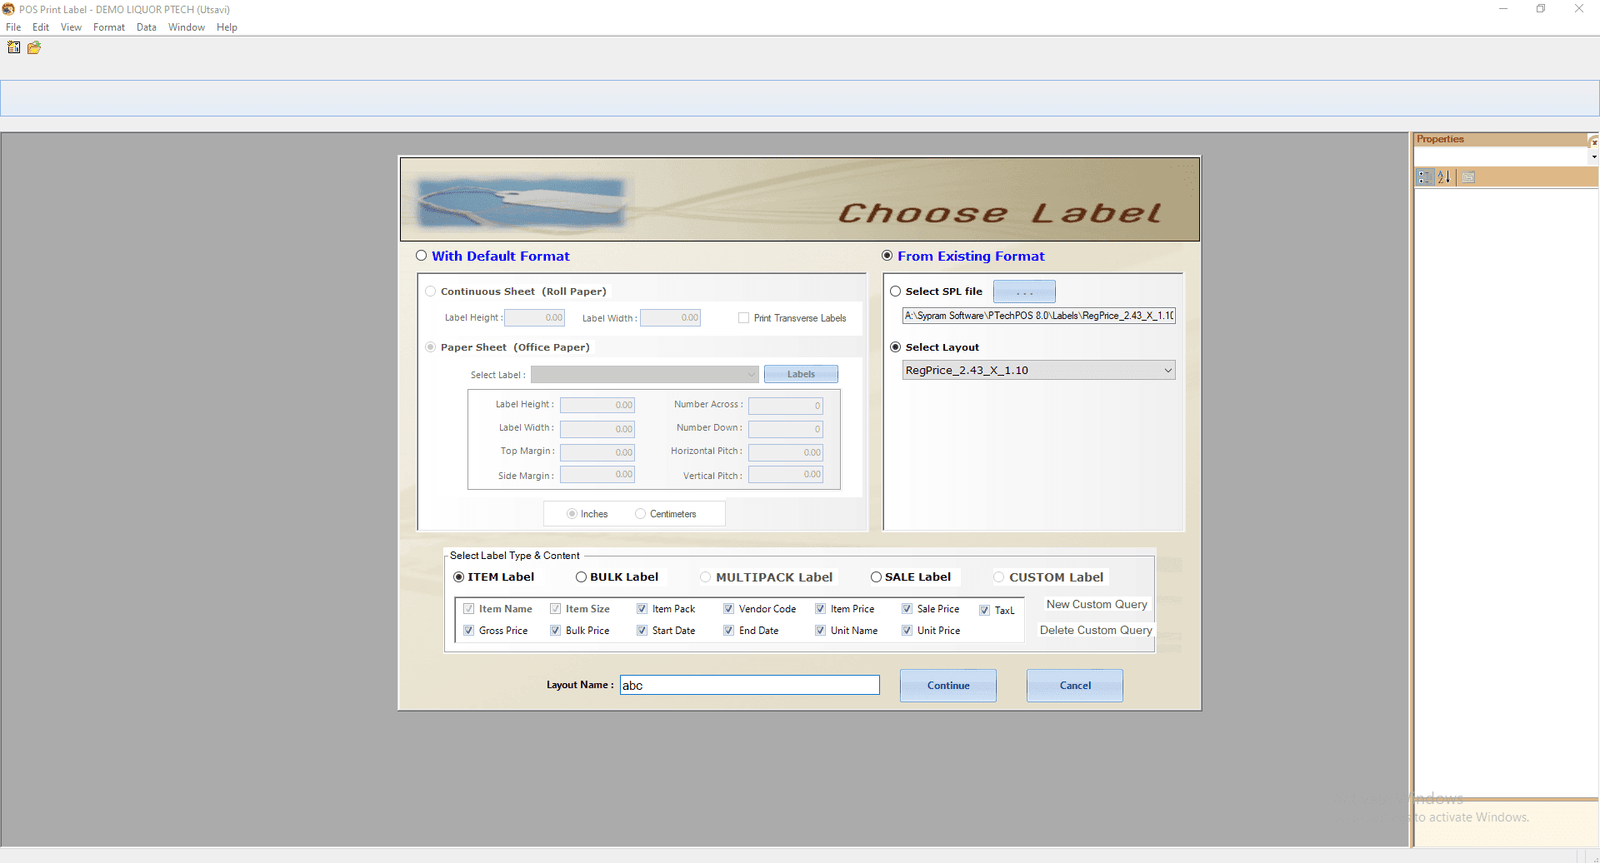Click the POS Print Label app icon
Image resolution: width=1600 pixels, height=863 pixels.
[x=9, y=9]
